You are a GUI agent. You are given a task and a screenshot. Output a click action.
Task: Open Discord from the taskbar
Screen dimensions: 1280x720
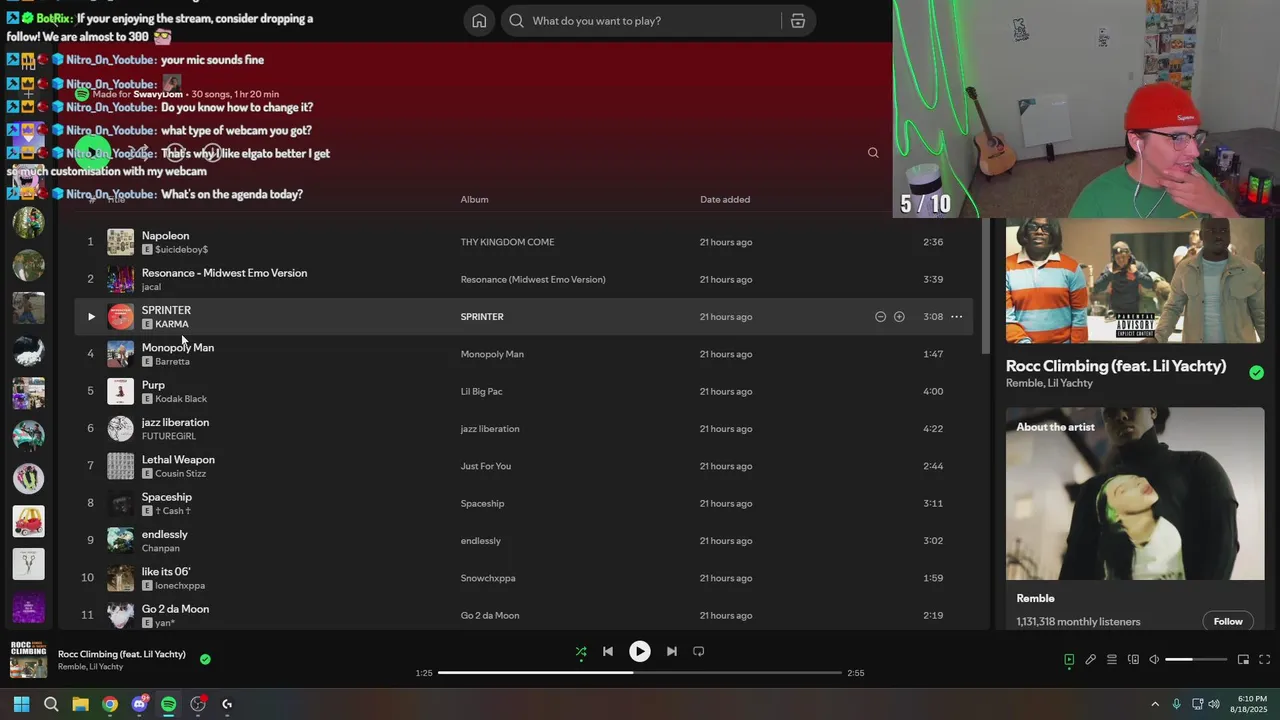pyautogui.click(x=140, y=704)
